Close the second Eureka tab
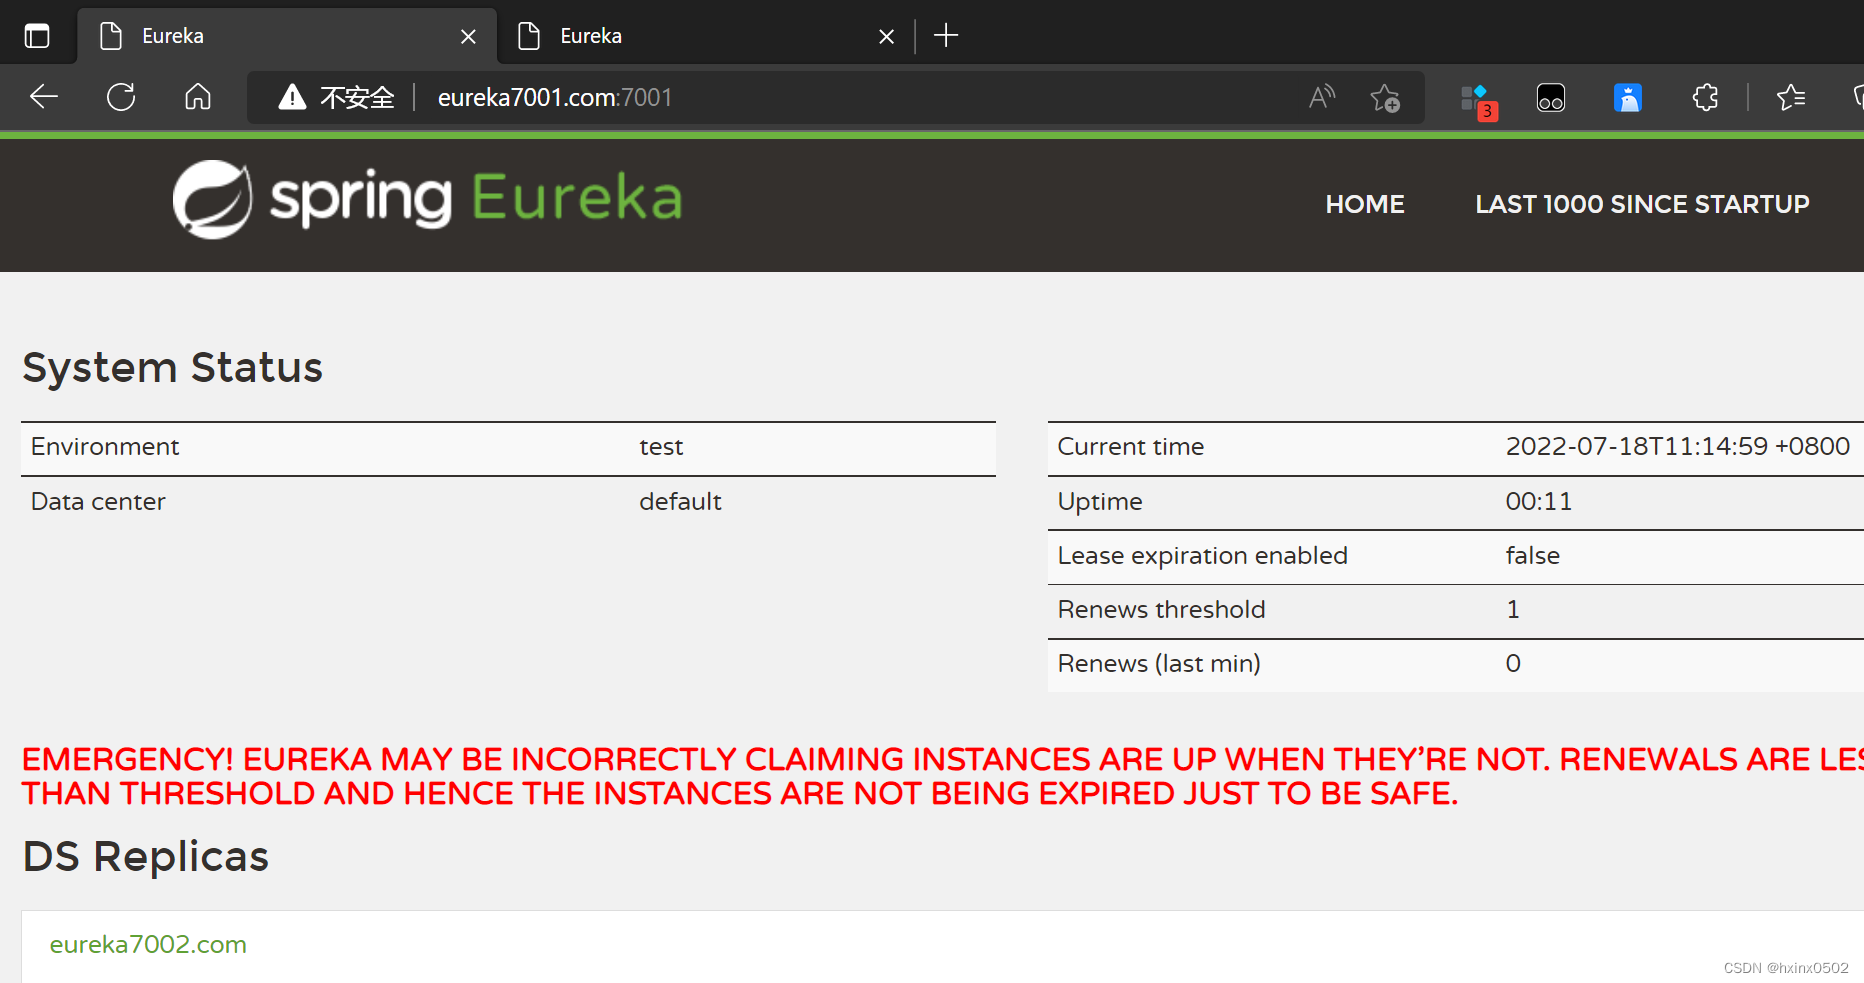1864x983 pixels. 886,37
